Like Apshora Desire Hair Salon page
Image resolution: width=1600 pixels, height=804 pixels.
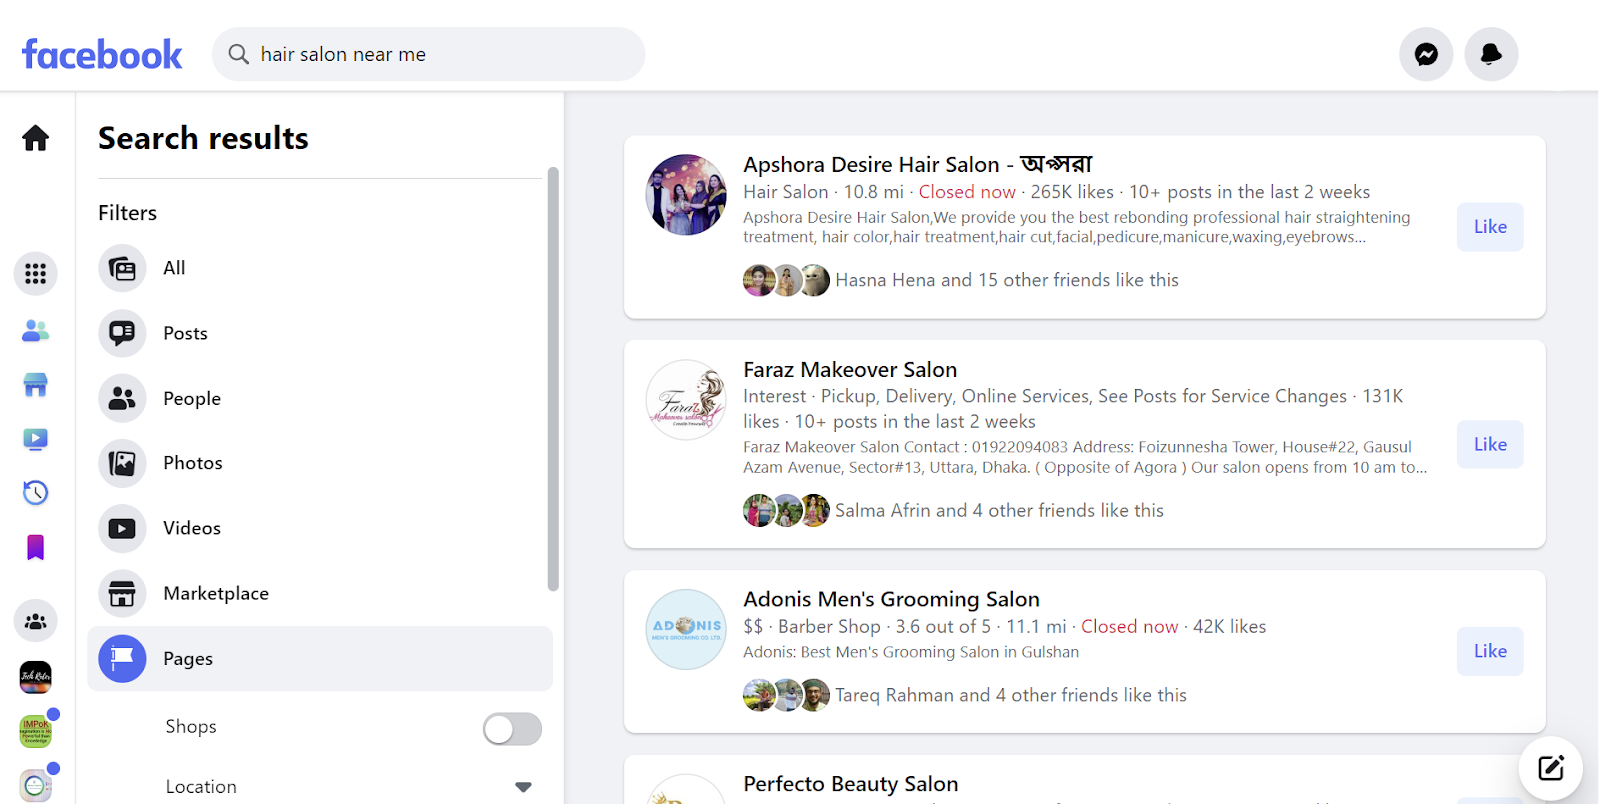tap(1490, 227)
